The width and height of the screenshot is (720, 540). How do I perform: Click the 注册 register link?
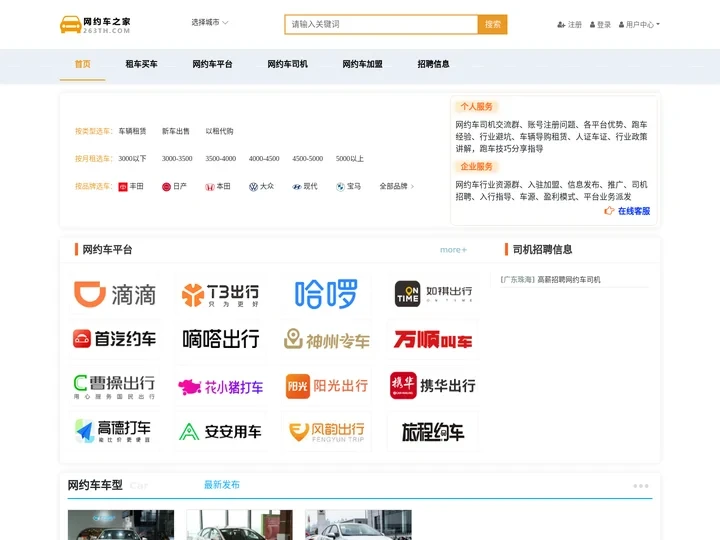569,25
